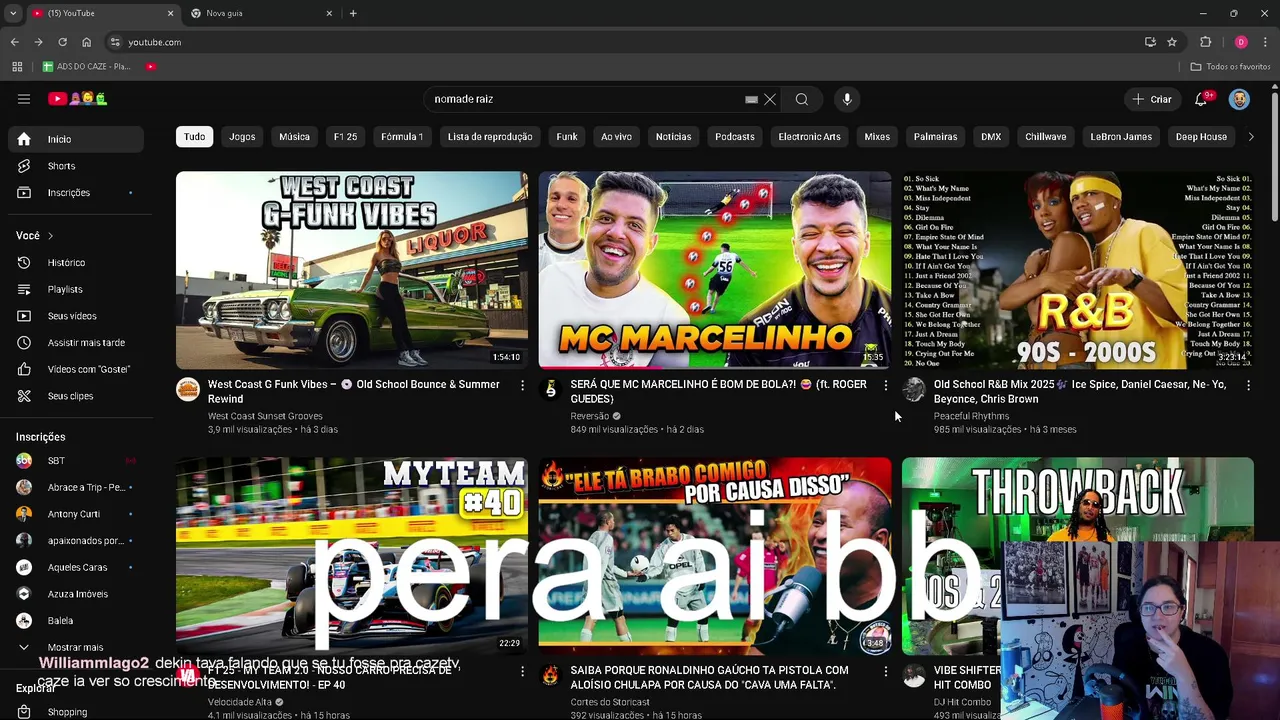This screenshot has width=1280, height=720.
Task: Select the Música filter chip
Action: point(294,137)
